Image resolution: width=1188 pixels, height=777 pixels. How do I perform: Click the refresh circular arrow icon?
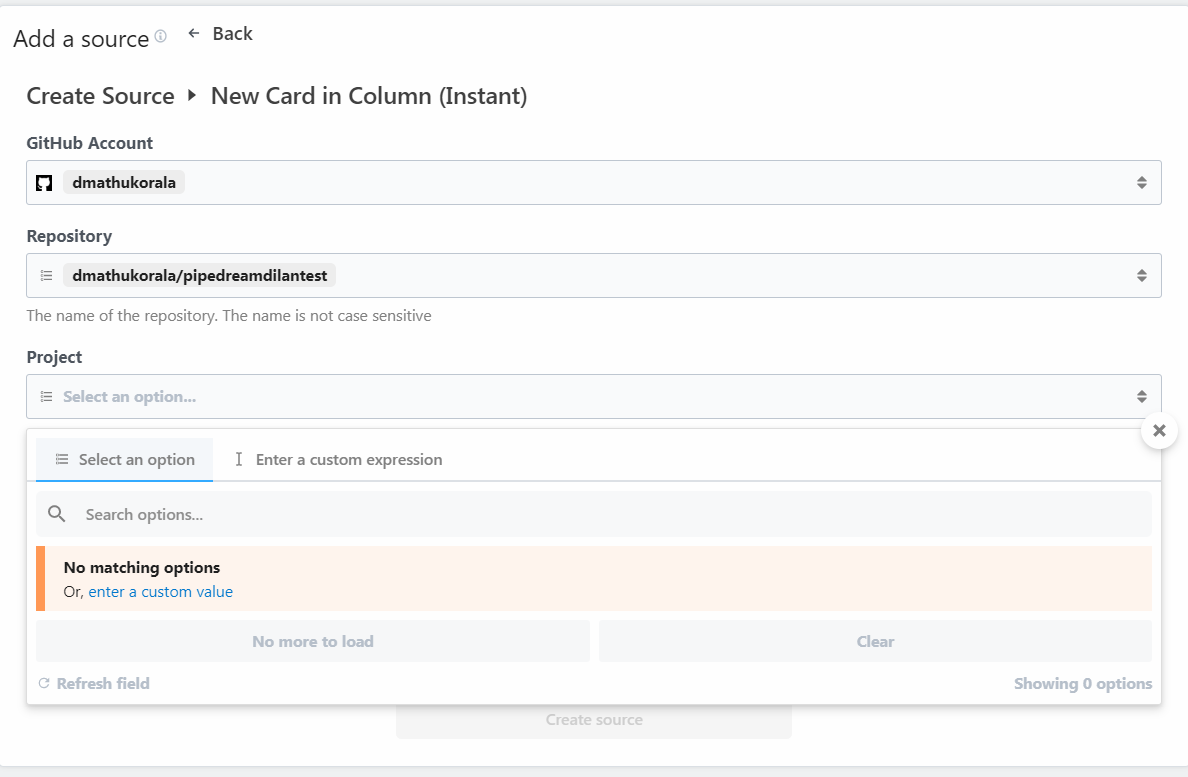pos(44,684)
